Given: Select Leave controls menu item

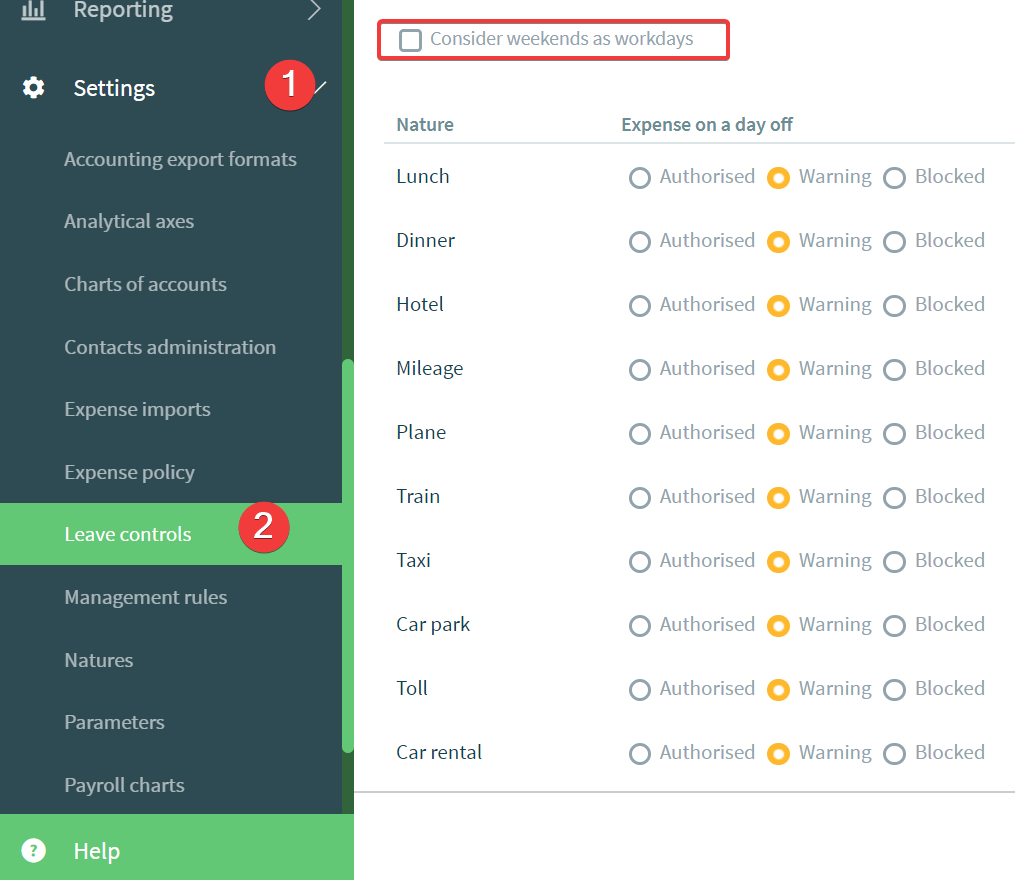Looking at the screenshot, I should 171,534.
